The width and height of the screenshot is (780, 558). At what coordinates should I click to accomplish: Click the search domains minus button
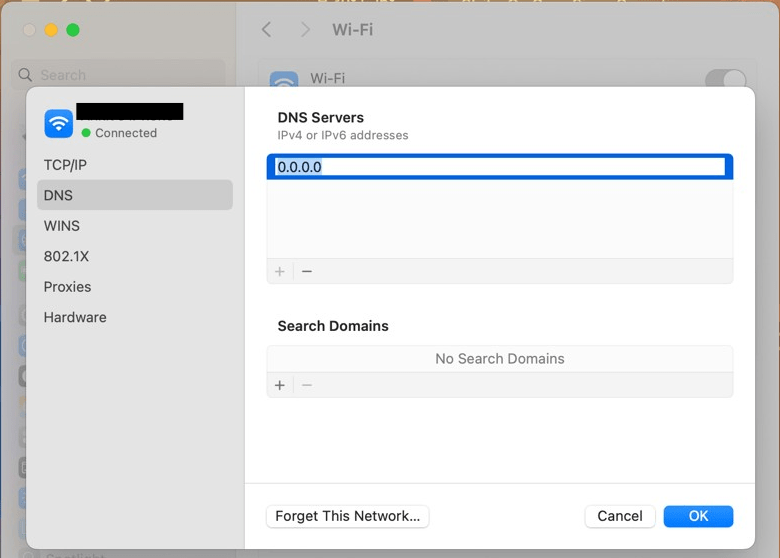[307, 385]
